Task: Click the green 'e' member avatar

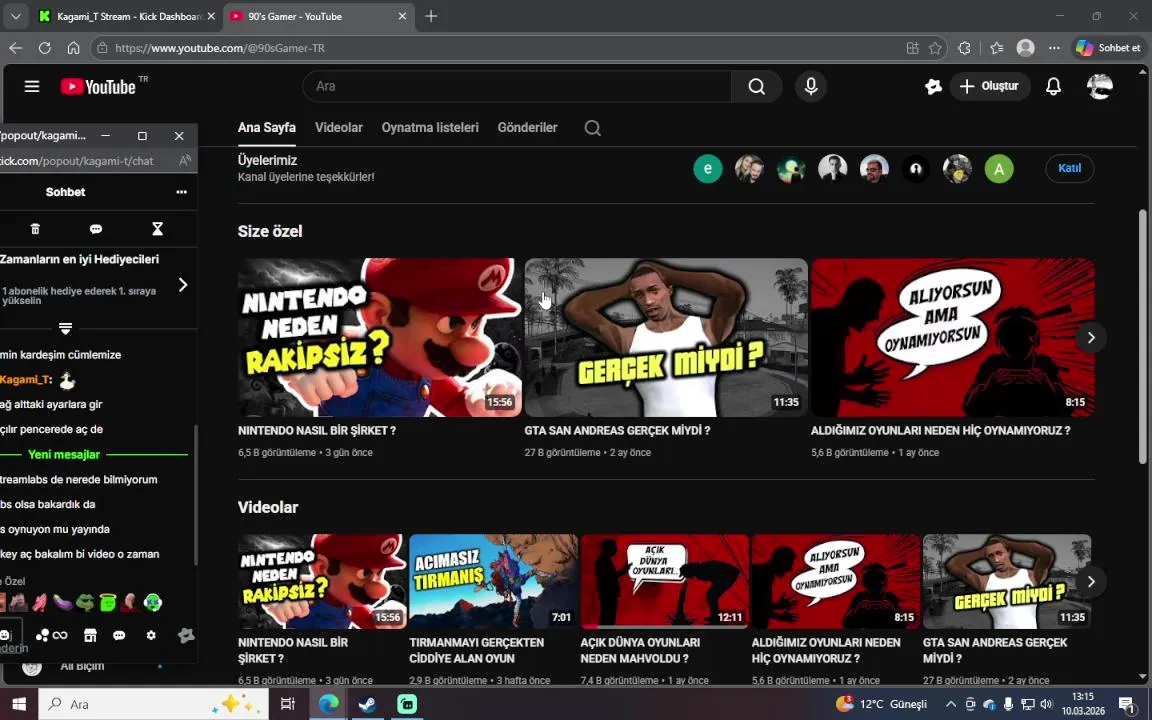Action: tap(708, 169)
